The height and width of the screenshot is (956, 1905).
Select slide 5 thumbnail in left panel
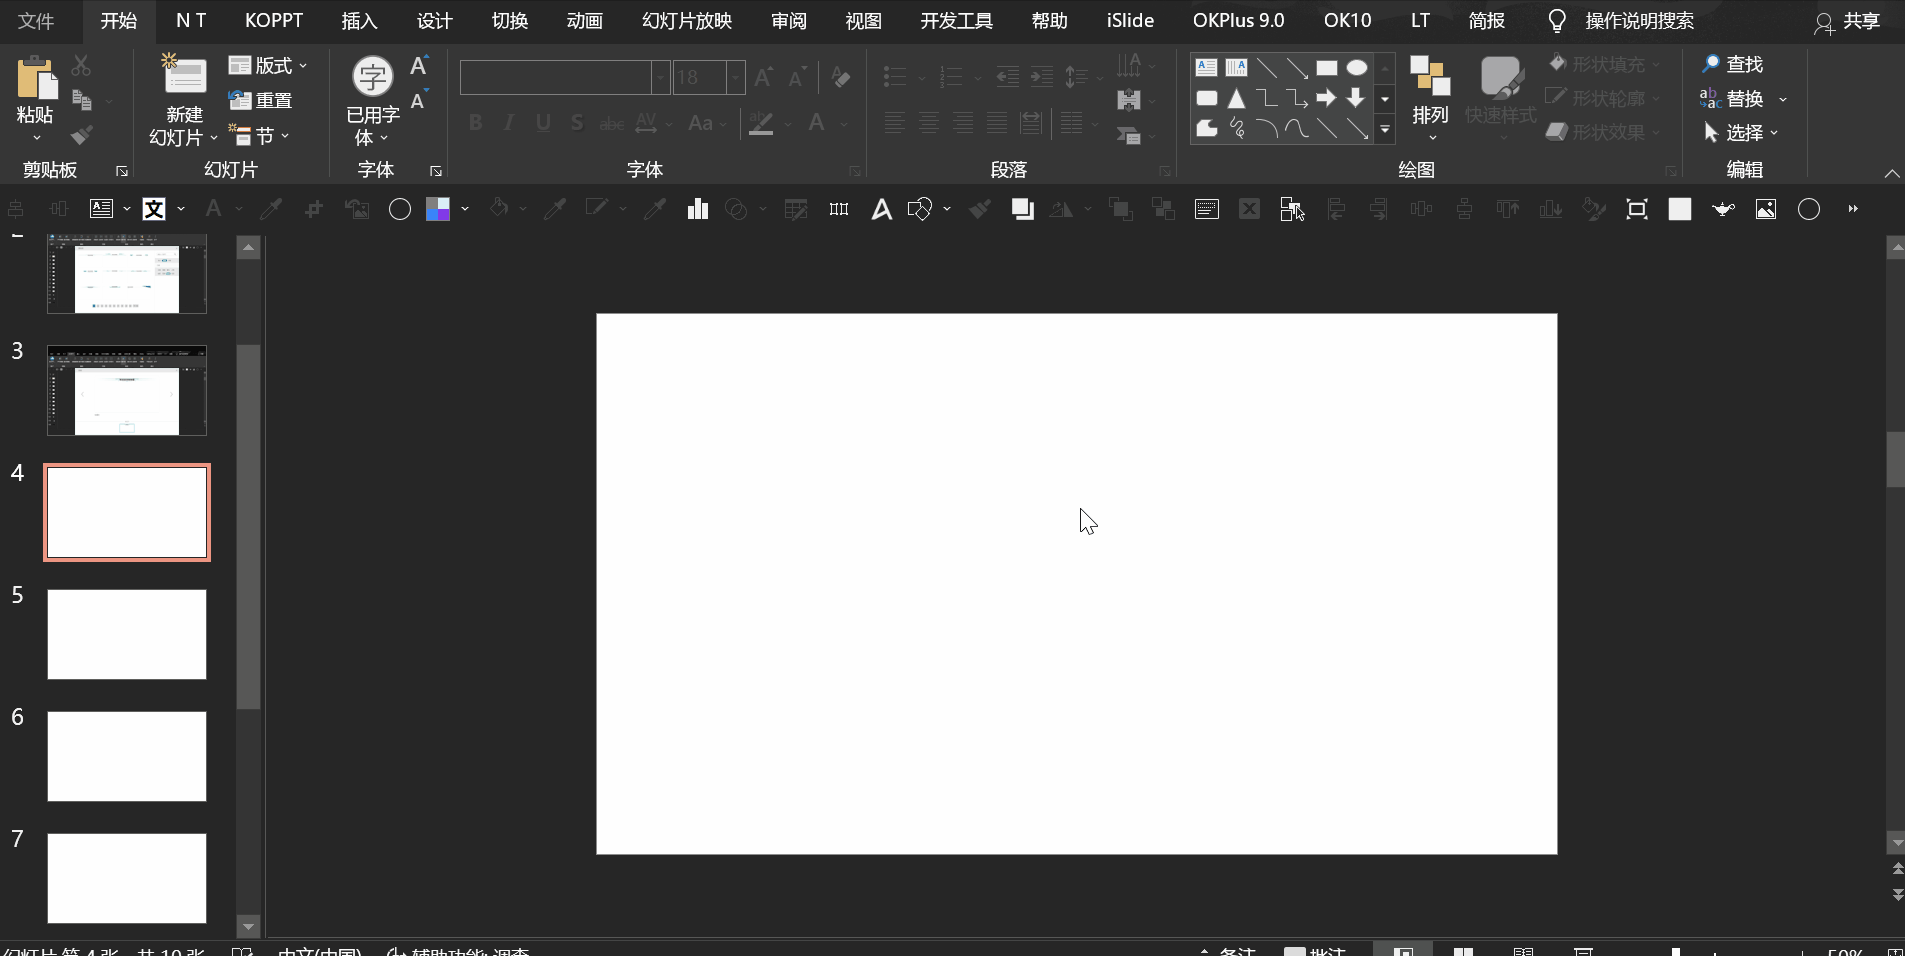[127, 634]
